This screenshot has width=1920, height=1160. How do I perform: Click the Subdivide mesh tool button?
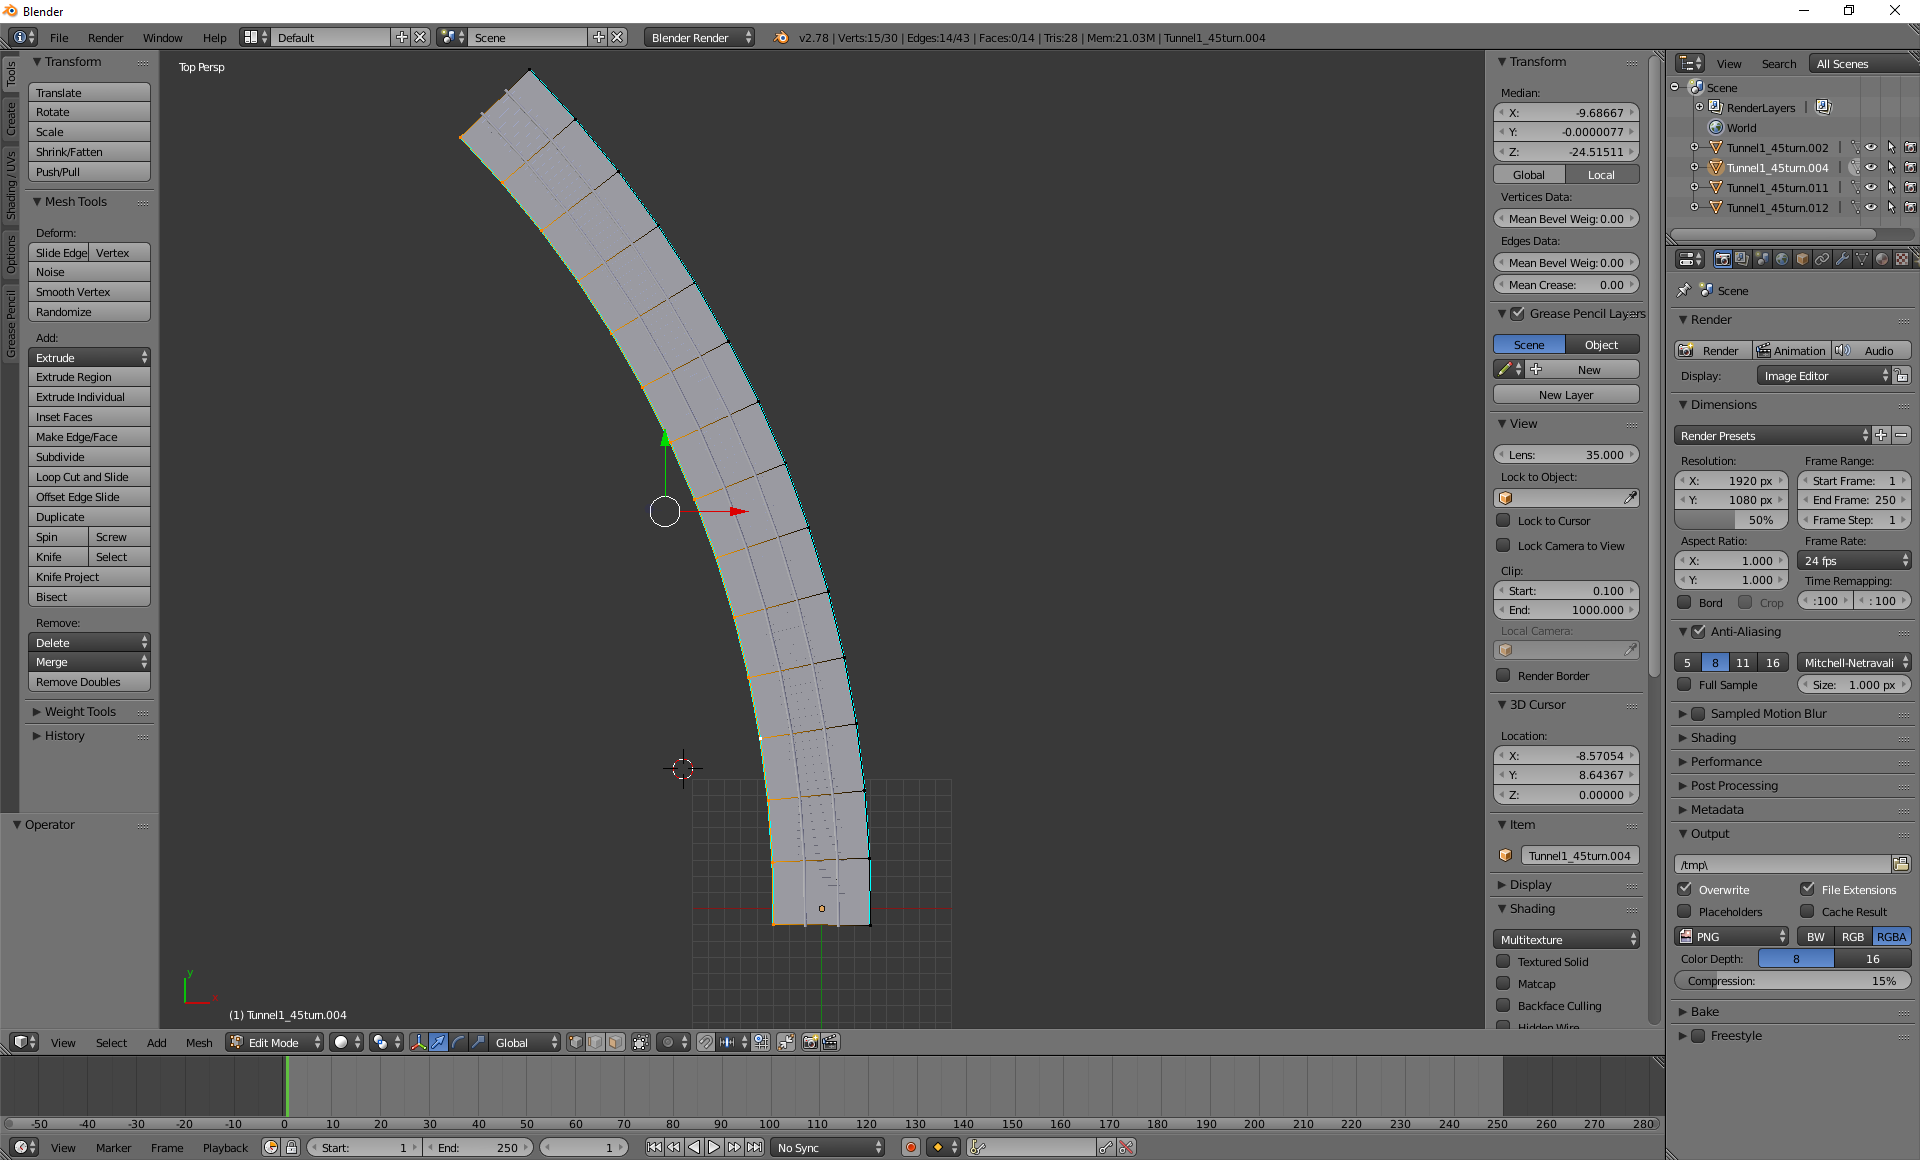[89, 457]
